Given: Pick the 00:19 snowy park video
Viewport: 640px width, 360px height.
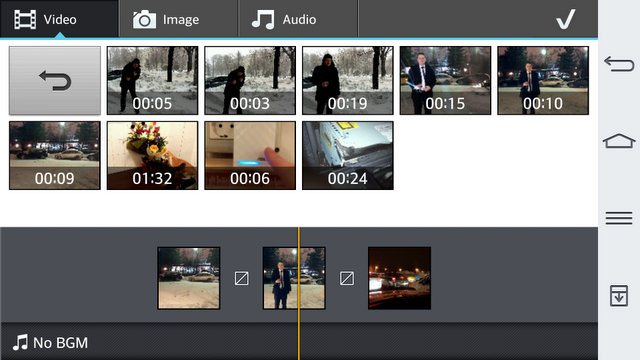Looking at the screenshot, I should click(348, 80).
